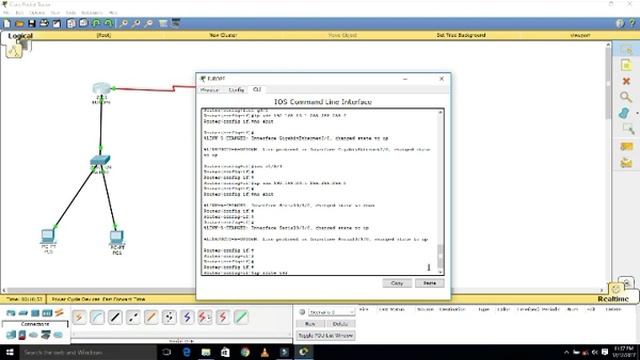Image resolution: width=640 pixels, height=360 pixels.
Task: Open Microsoft Edge from the taskbar
Action: [186, 352]
